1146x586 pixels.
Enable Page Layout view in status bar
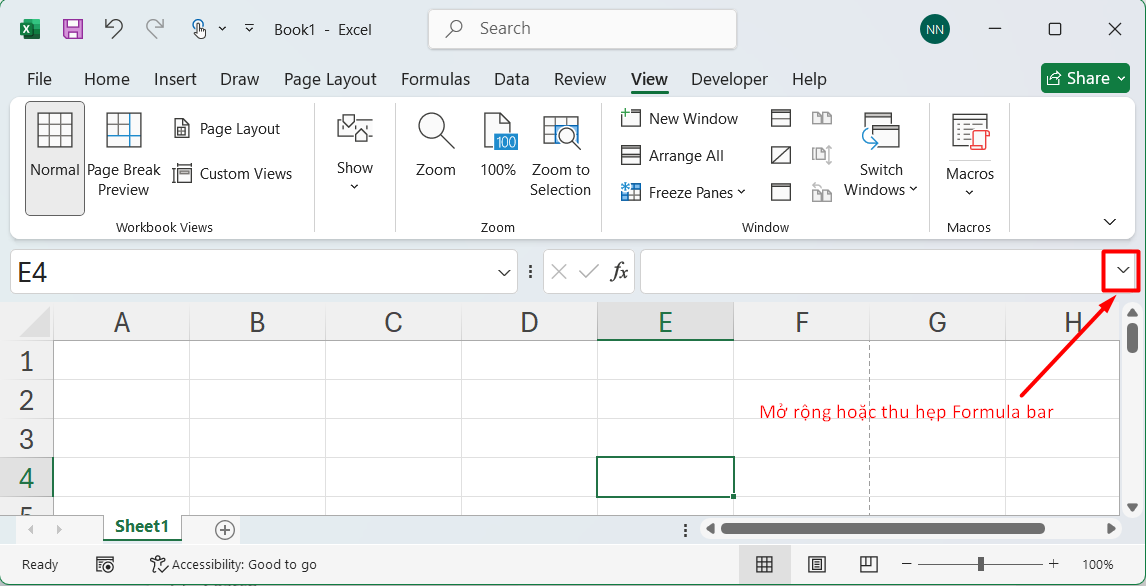pos(816,564)
